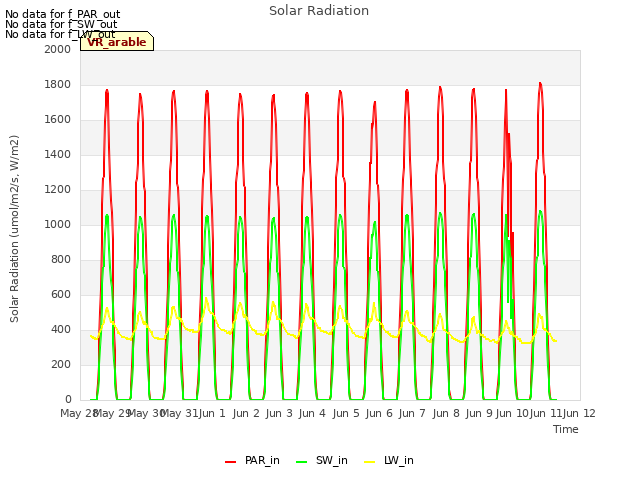The width and height of the screenshot is (640, 480).
Task: Click the Jun 5 x-axis date label
Action: point(346,413)
